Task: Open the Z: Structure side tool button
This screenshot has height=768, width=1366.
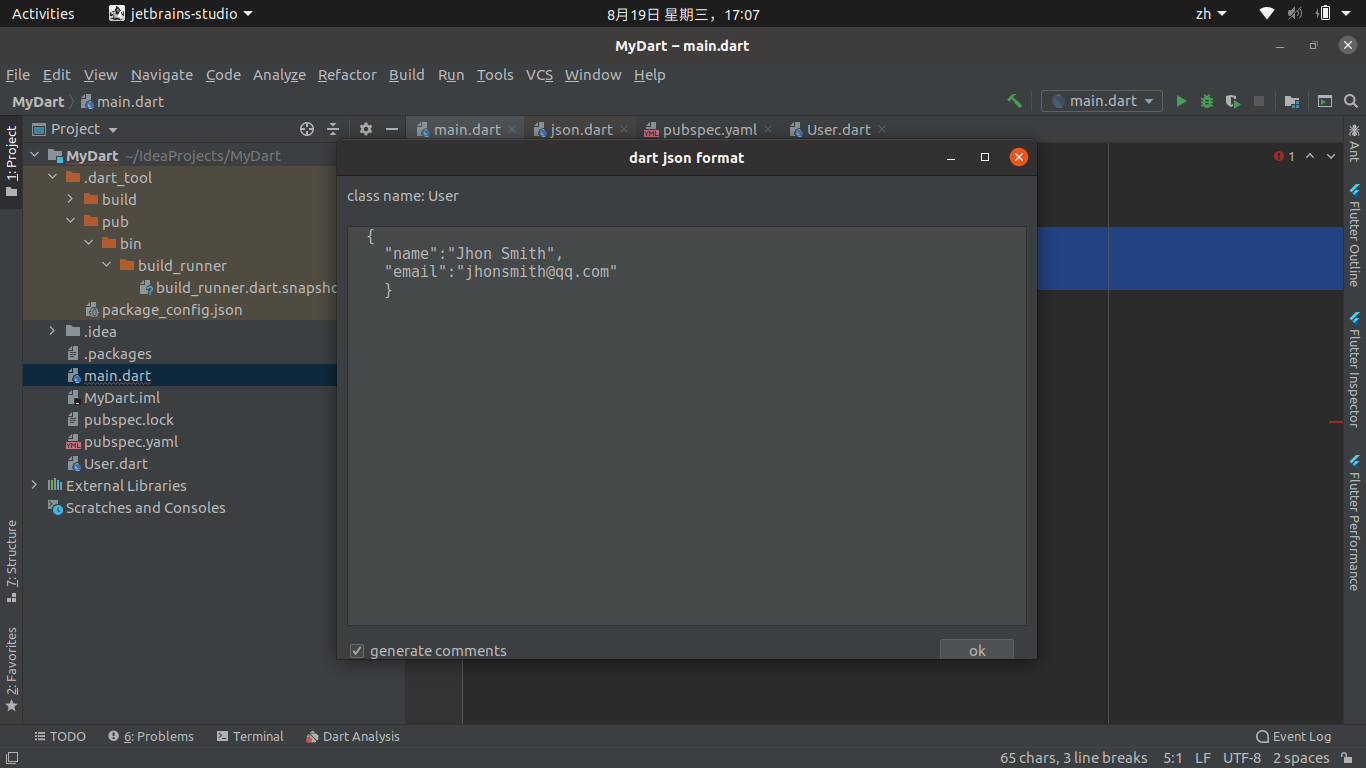Action: pos(11,560)
